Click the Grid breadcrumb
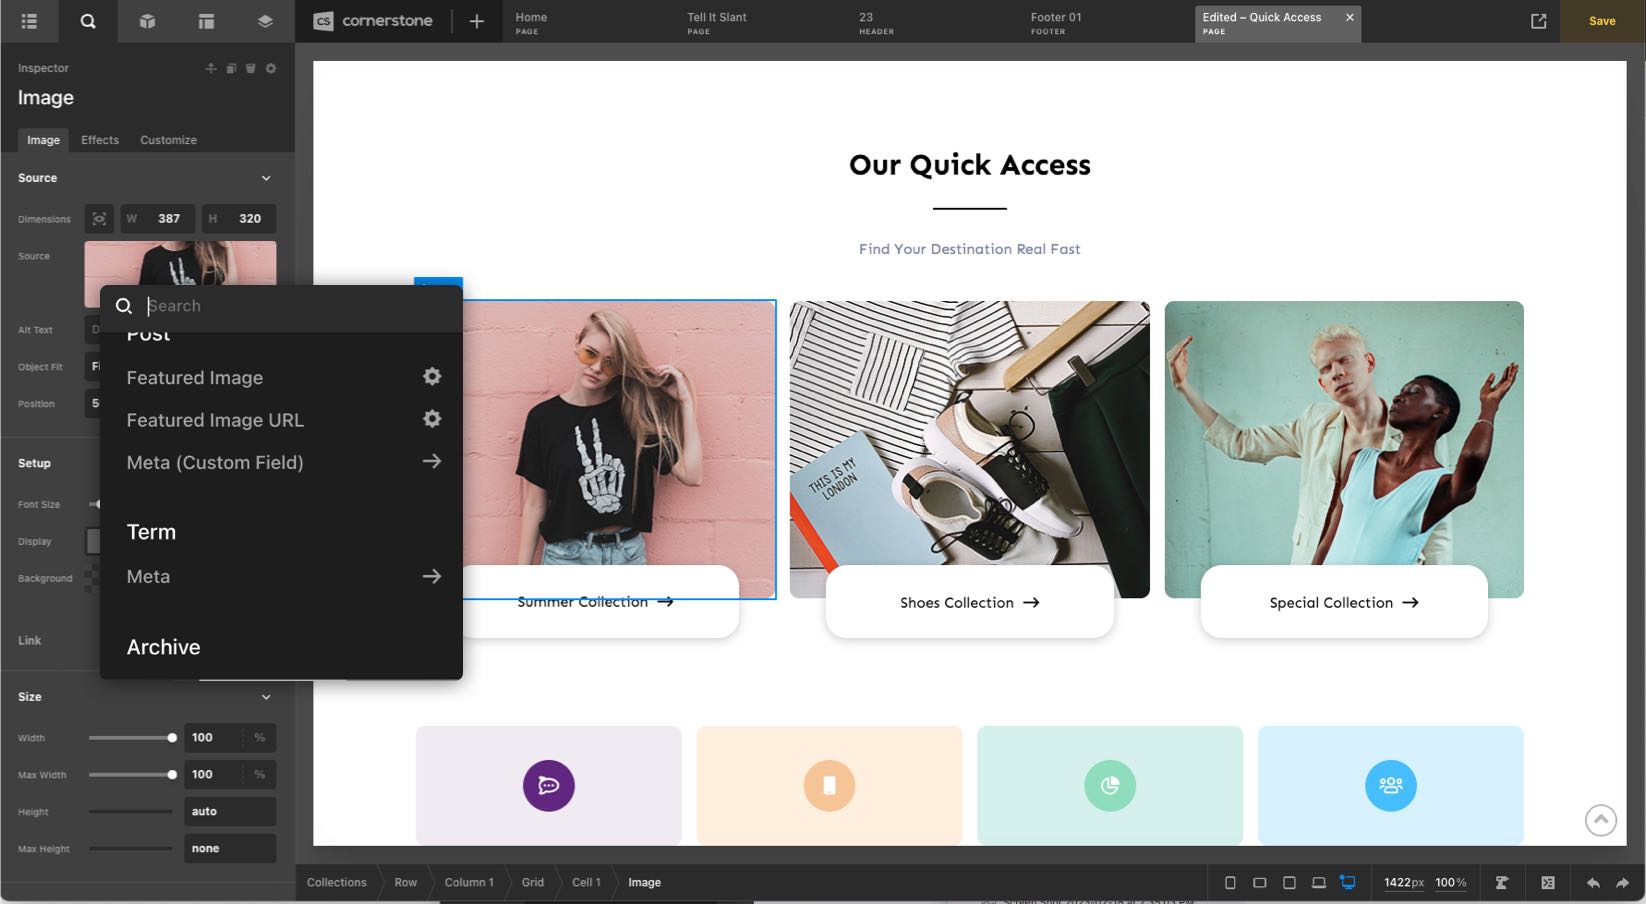 click(x=533, y=883)
